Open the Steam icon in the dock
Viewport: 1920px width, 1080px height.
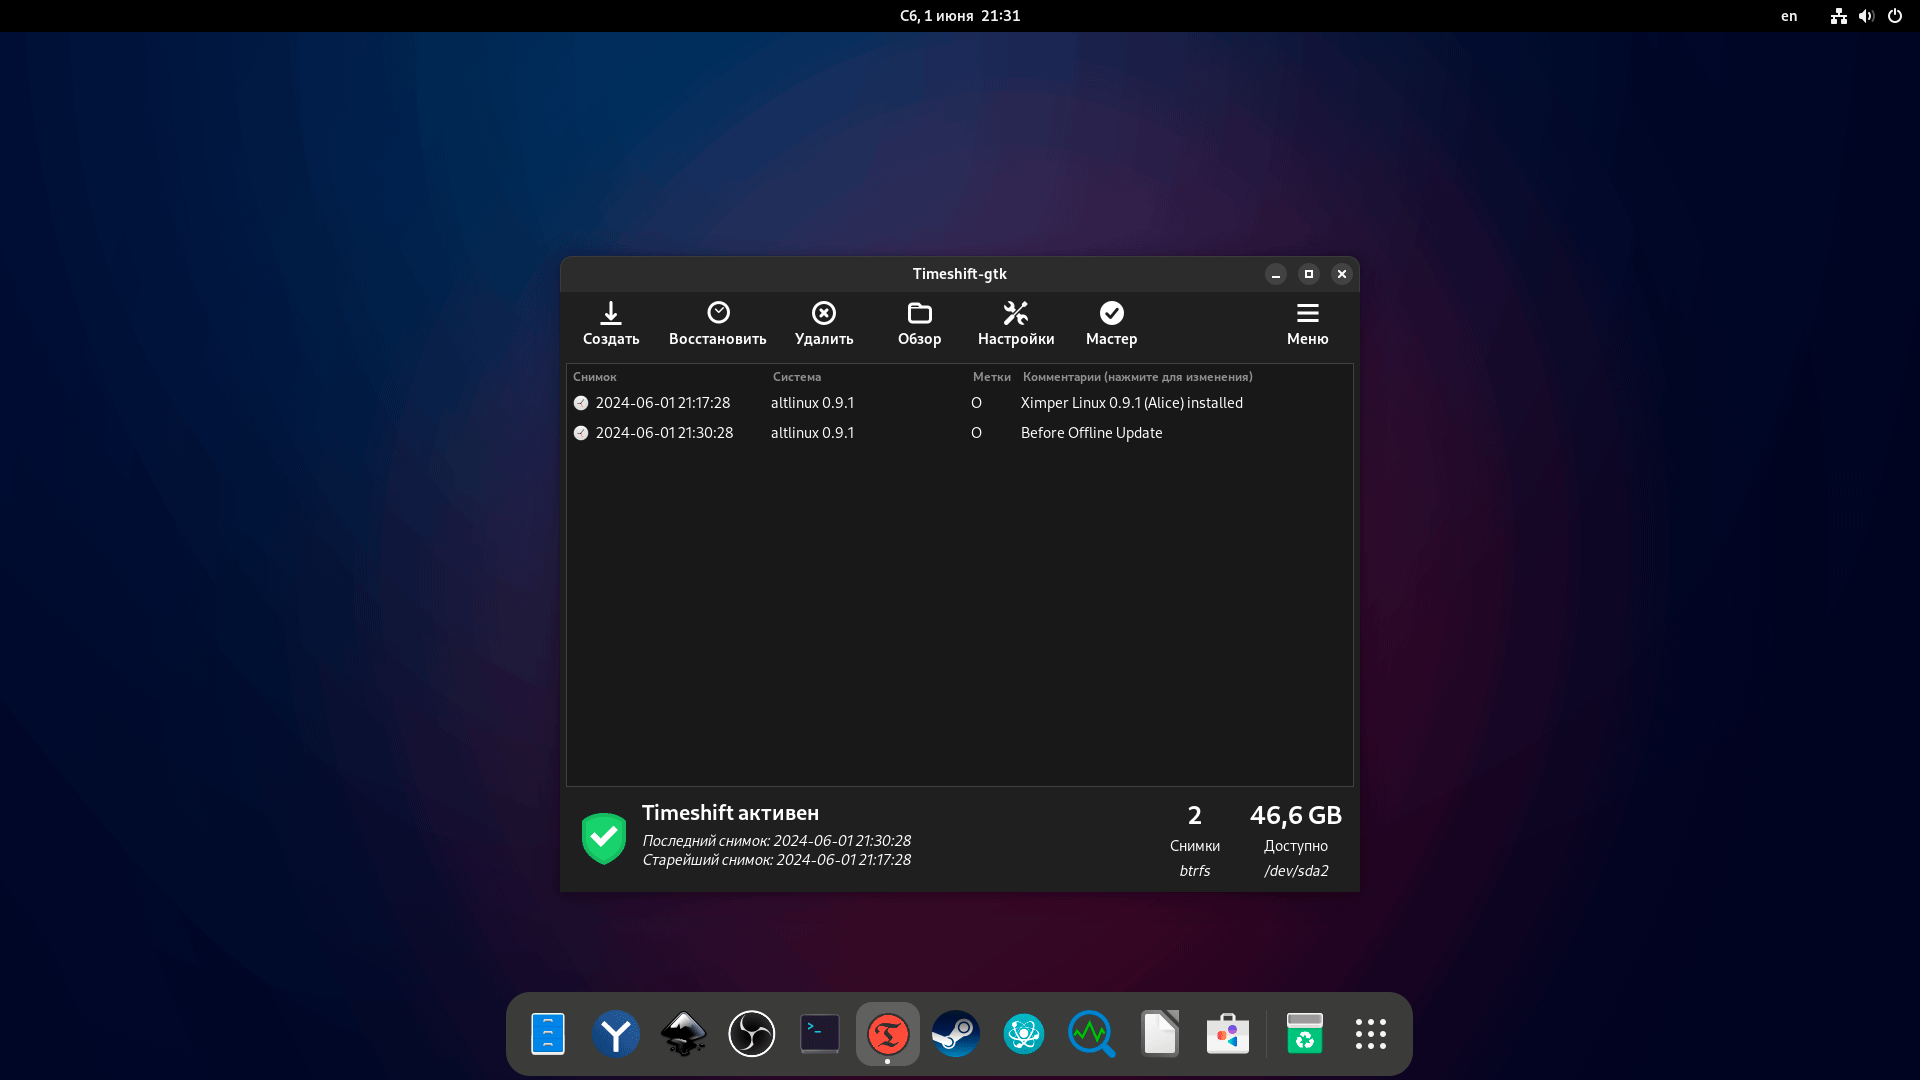pos(955,1034)
